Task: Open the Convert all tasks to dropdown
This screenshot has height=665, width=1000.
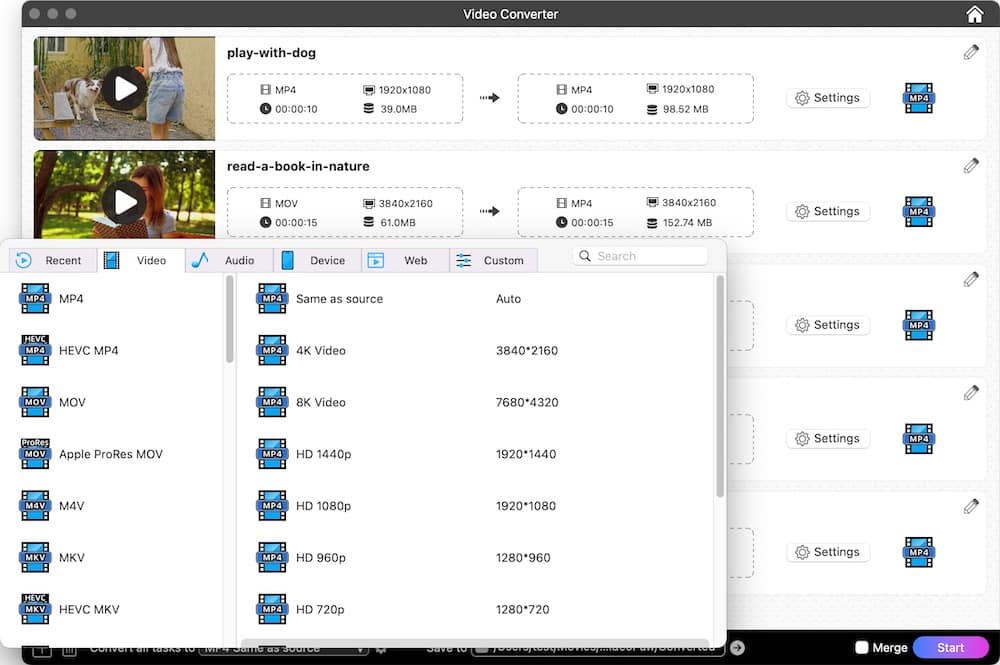Action: 283,648
